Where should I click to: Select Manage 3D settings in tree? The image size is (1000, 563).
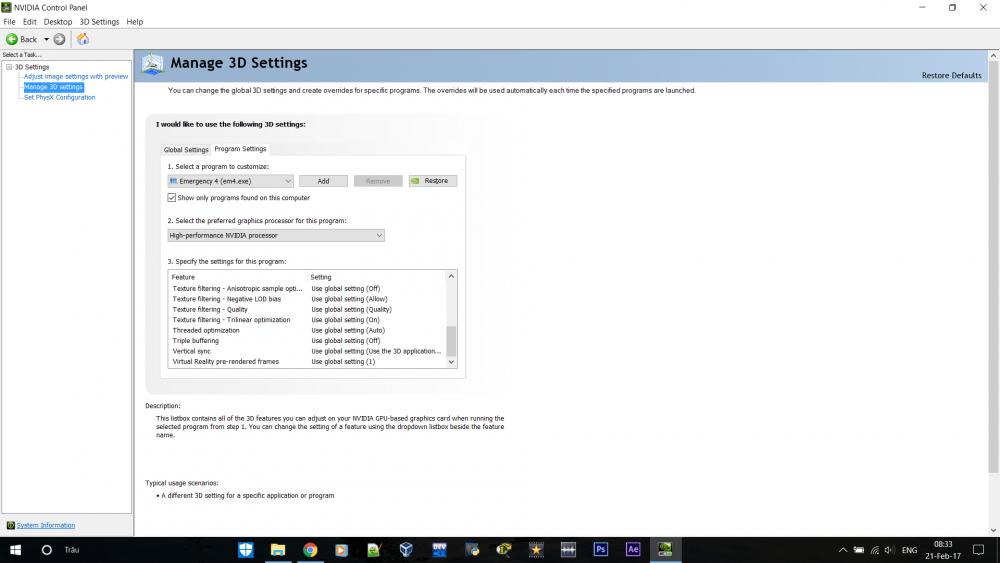(54, 87)
